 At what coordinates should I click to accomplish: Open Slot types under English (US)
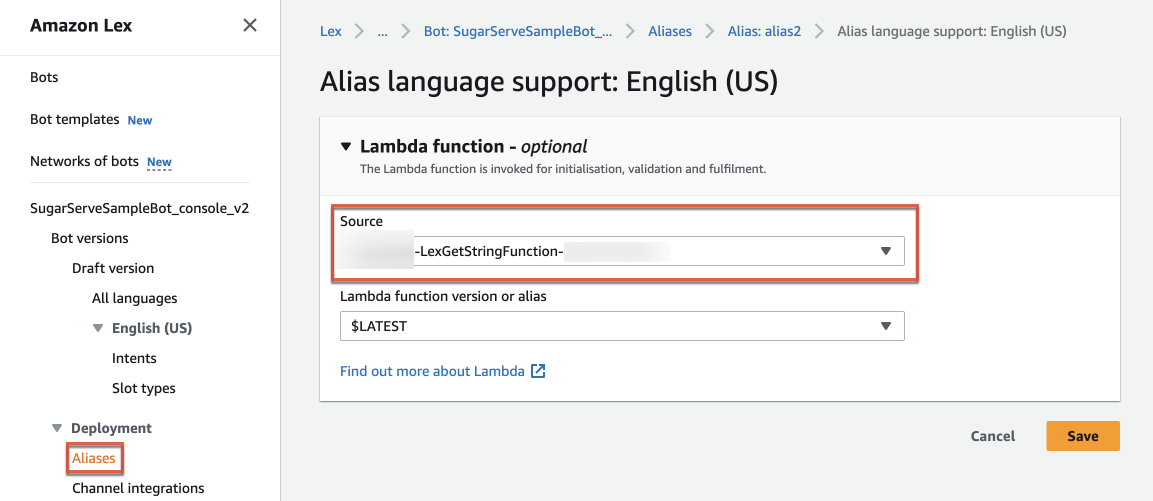tap(143, 388)
